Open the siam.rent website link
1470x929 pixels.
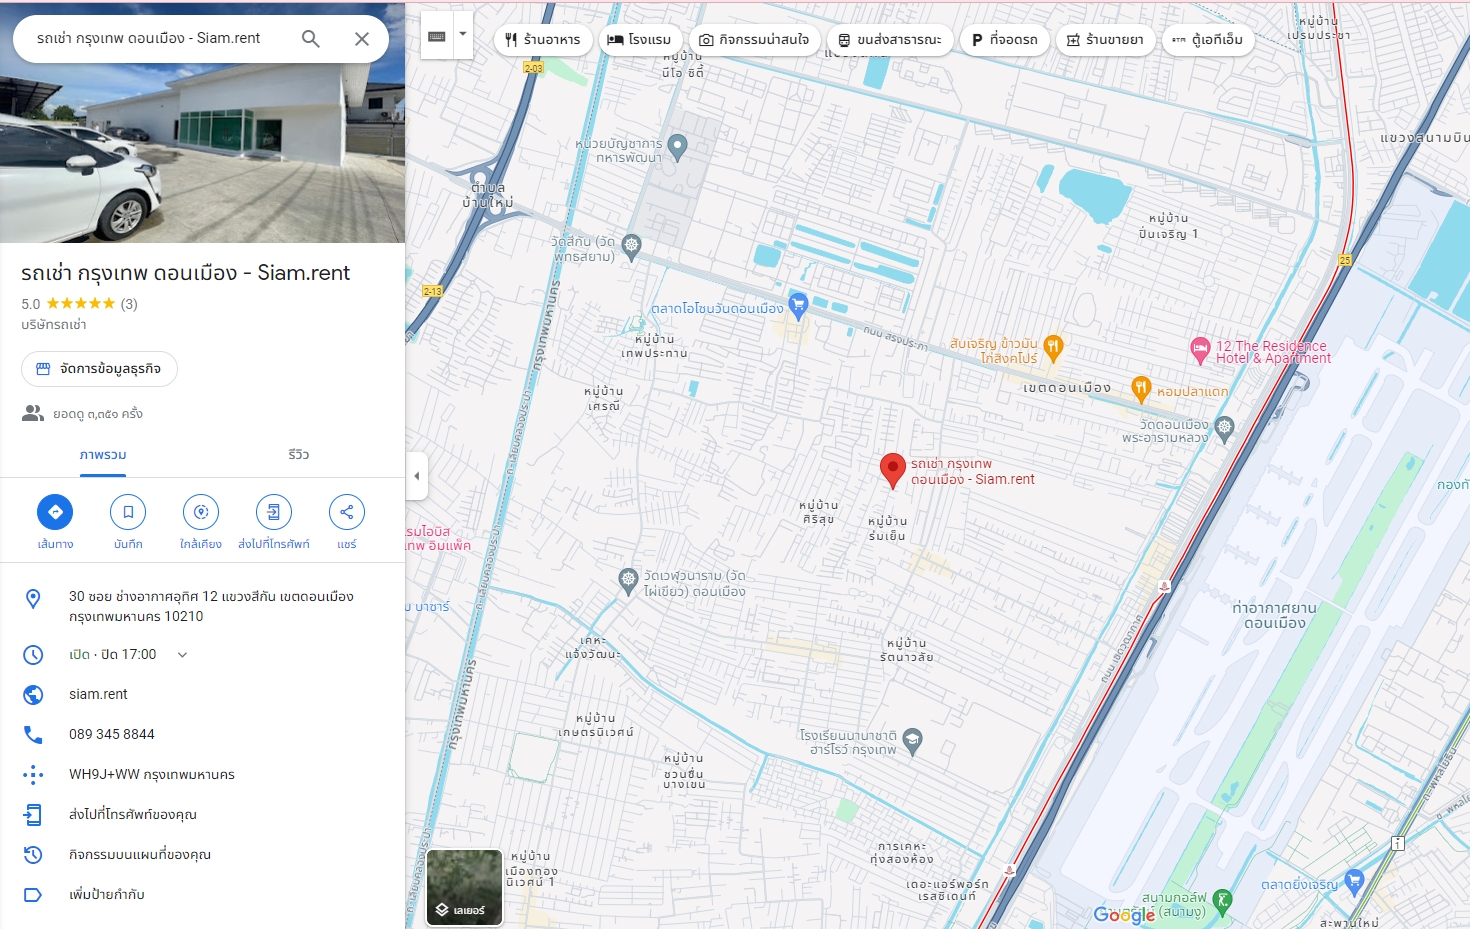98,694
